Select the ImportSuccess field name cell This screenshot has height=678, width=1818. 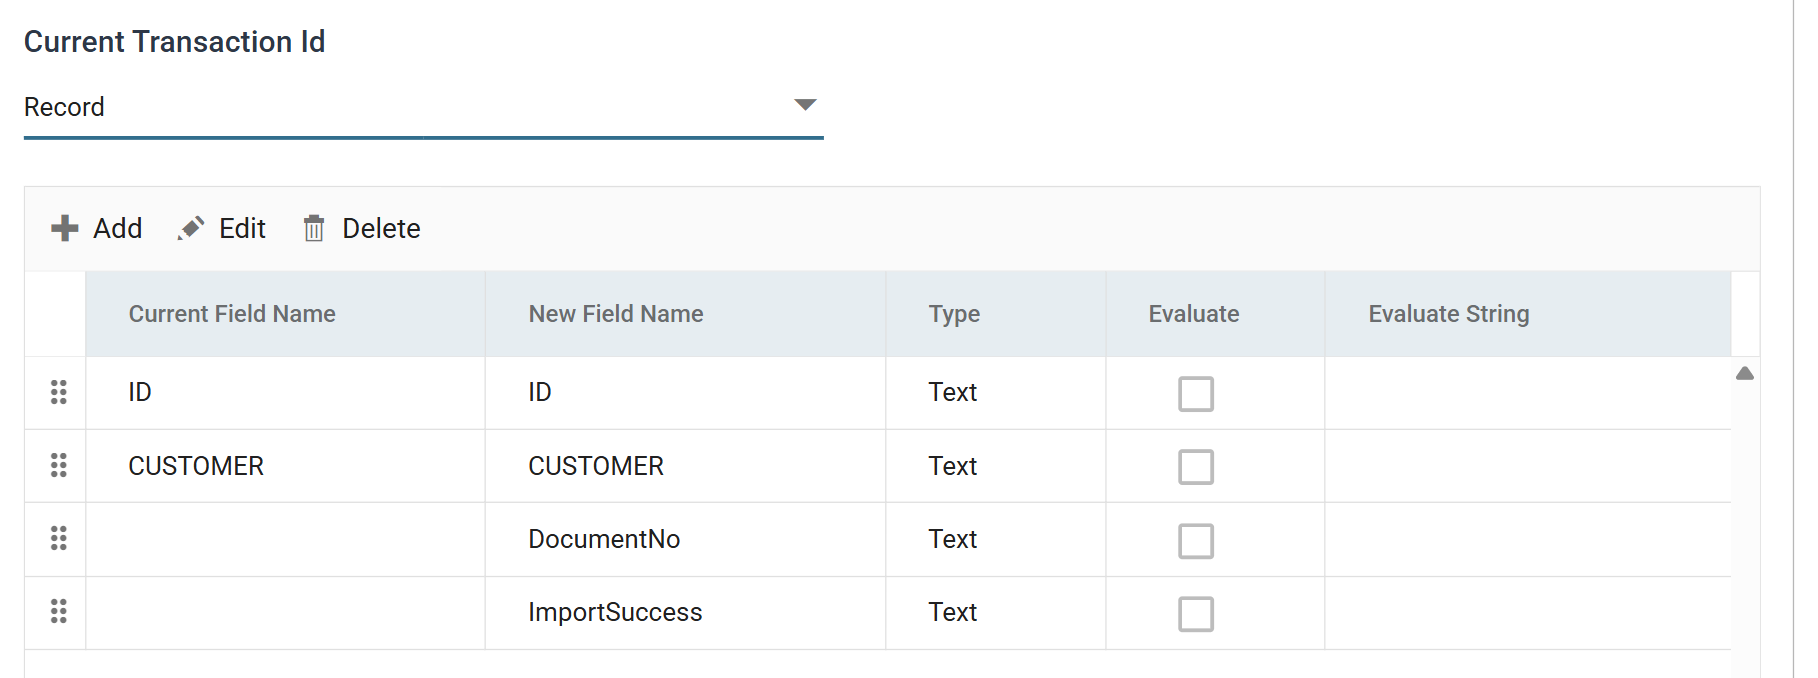[x=686, y=613]
